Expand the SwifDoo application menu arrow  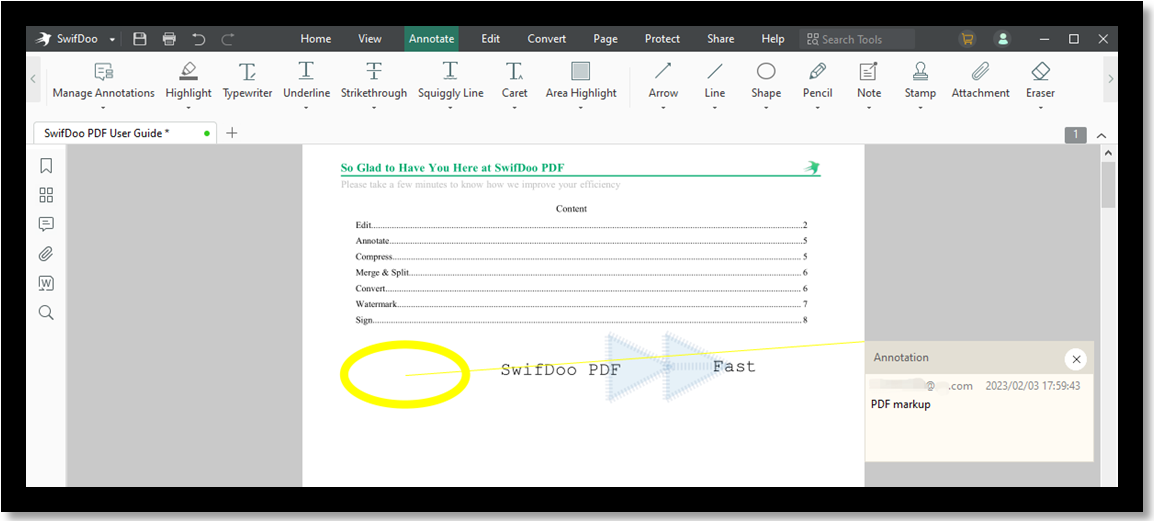tap(112, 40)
